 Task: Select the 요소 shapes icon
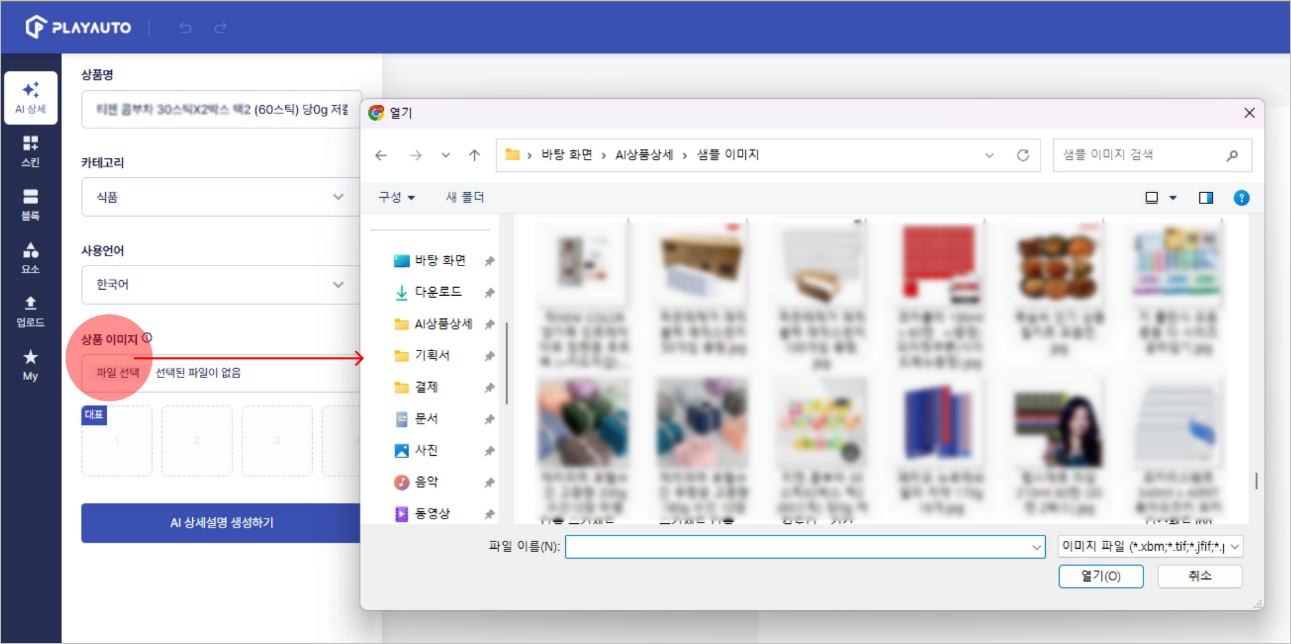30,258
